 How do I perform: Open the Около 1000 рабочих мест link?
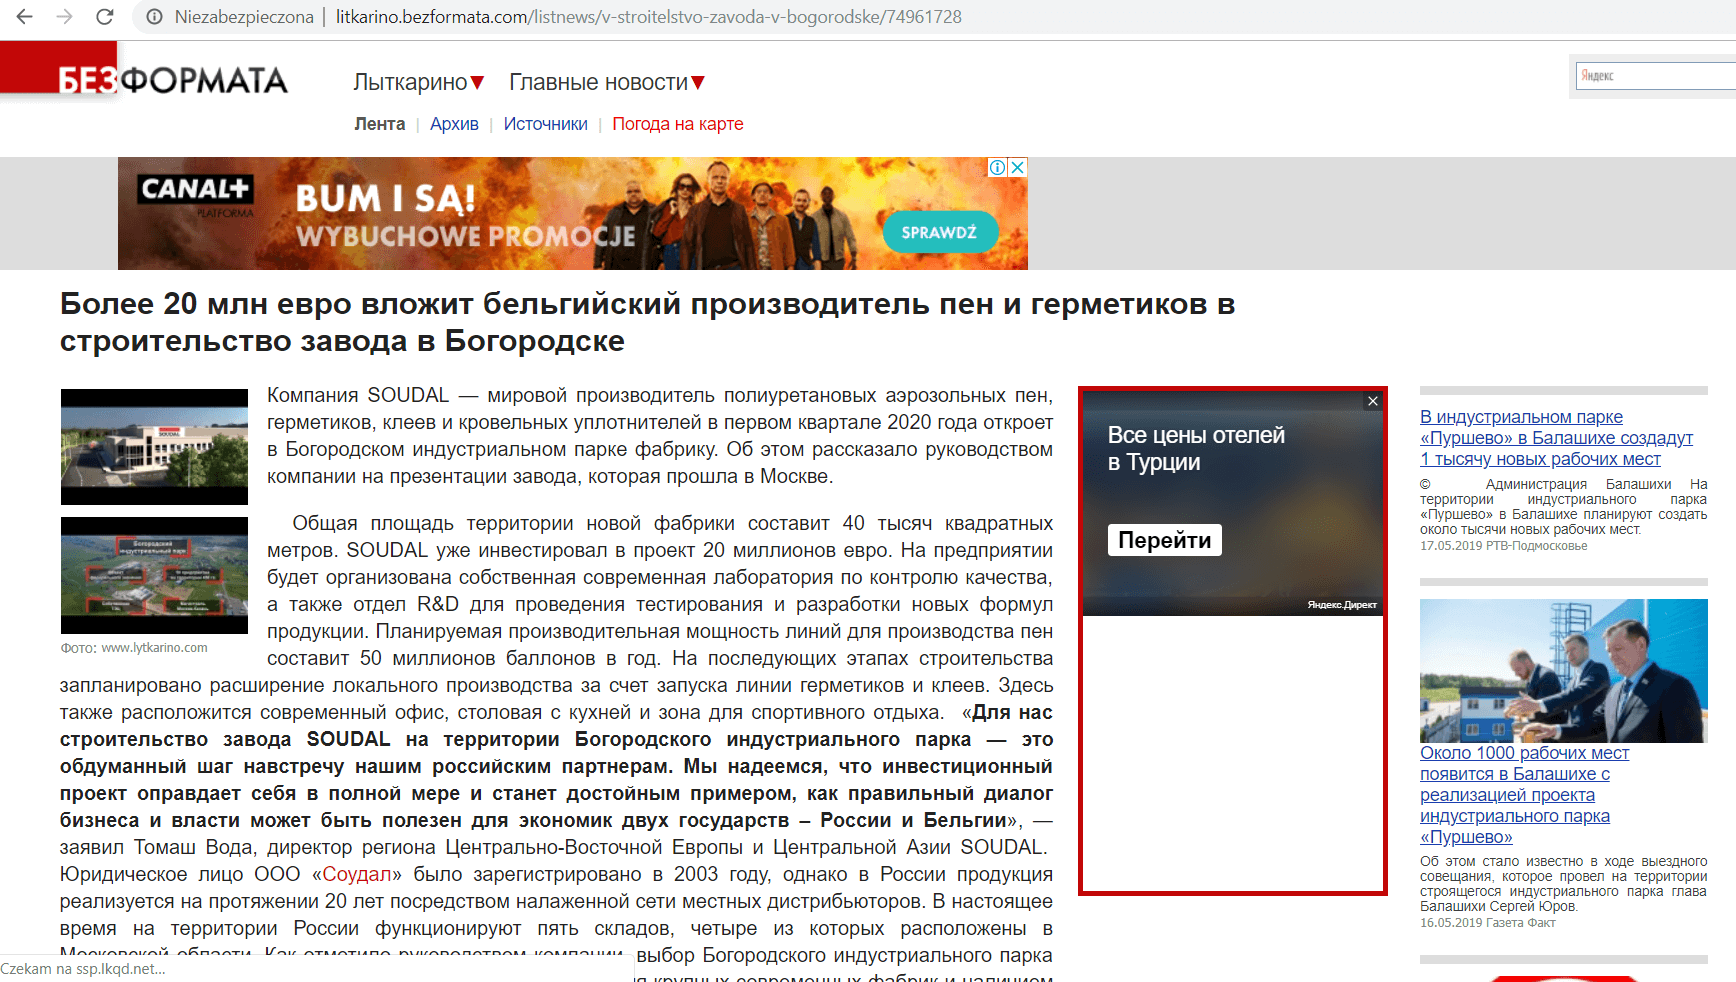[1524, 795]
